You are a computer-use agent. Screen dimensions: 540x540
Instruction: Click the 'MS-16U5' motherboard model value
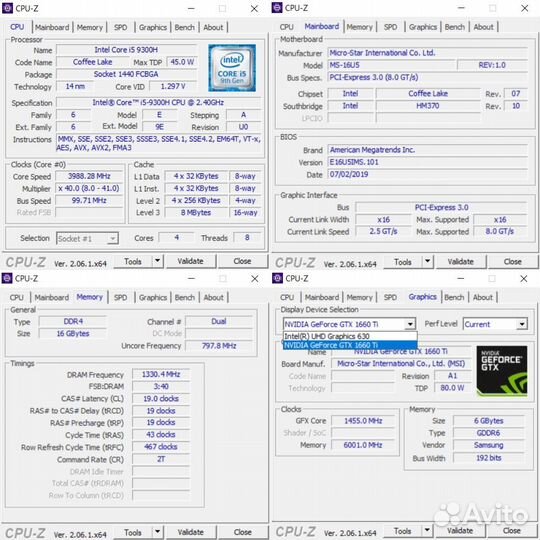pyautogui.click(x=391, y=65)
